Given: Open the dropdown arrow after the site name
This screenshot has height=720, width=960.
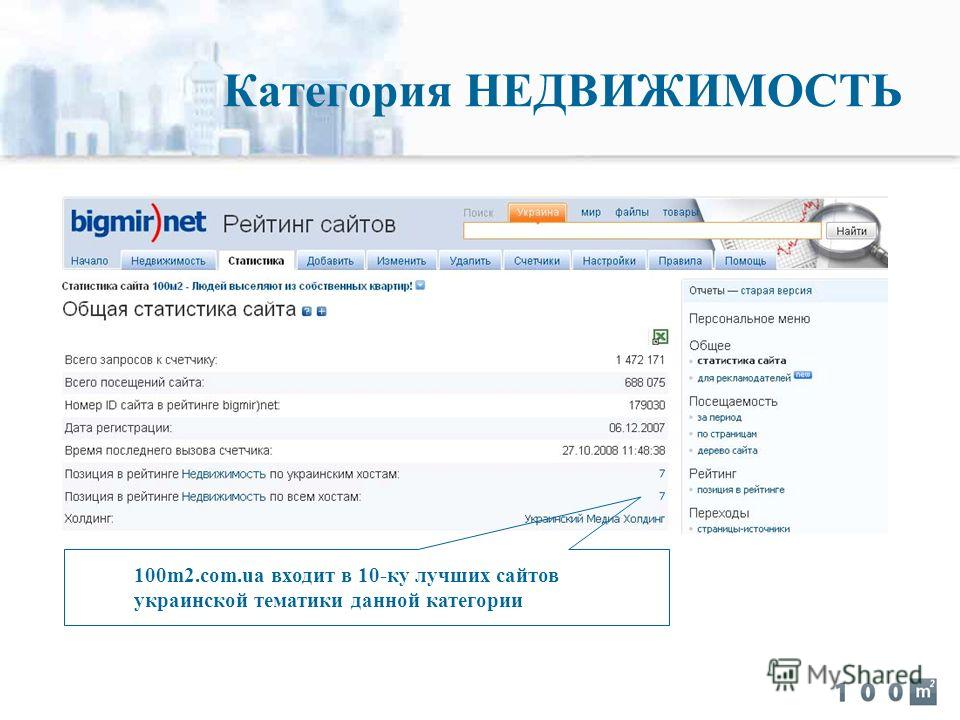Looking at the screenshot, I should pyautogui.click(x=420, y=285).
